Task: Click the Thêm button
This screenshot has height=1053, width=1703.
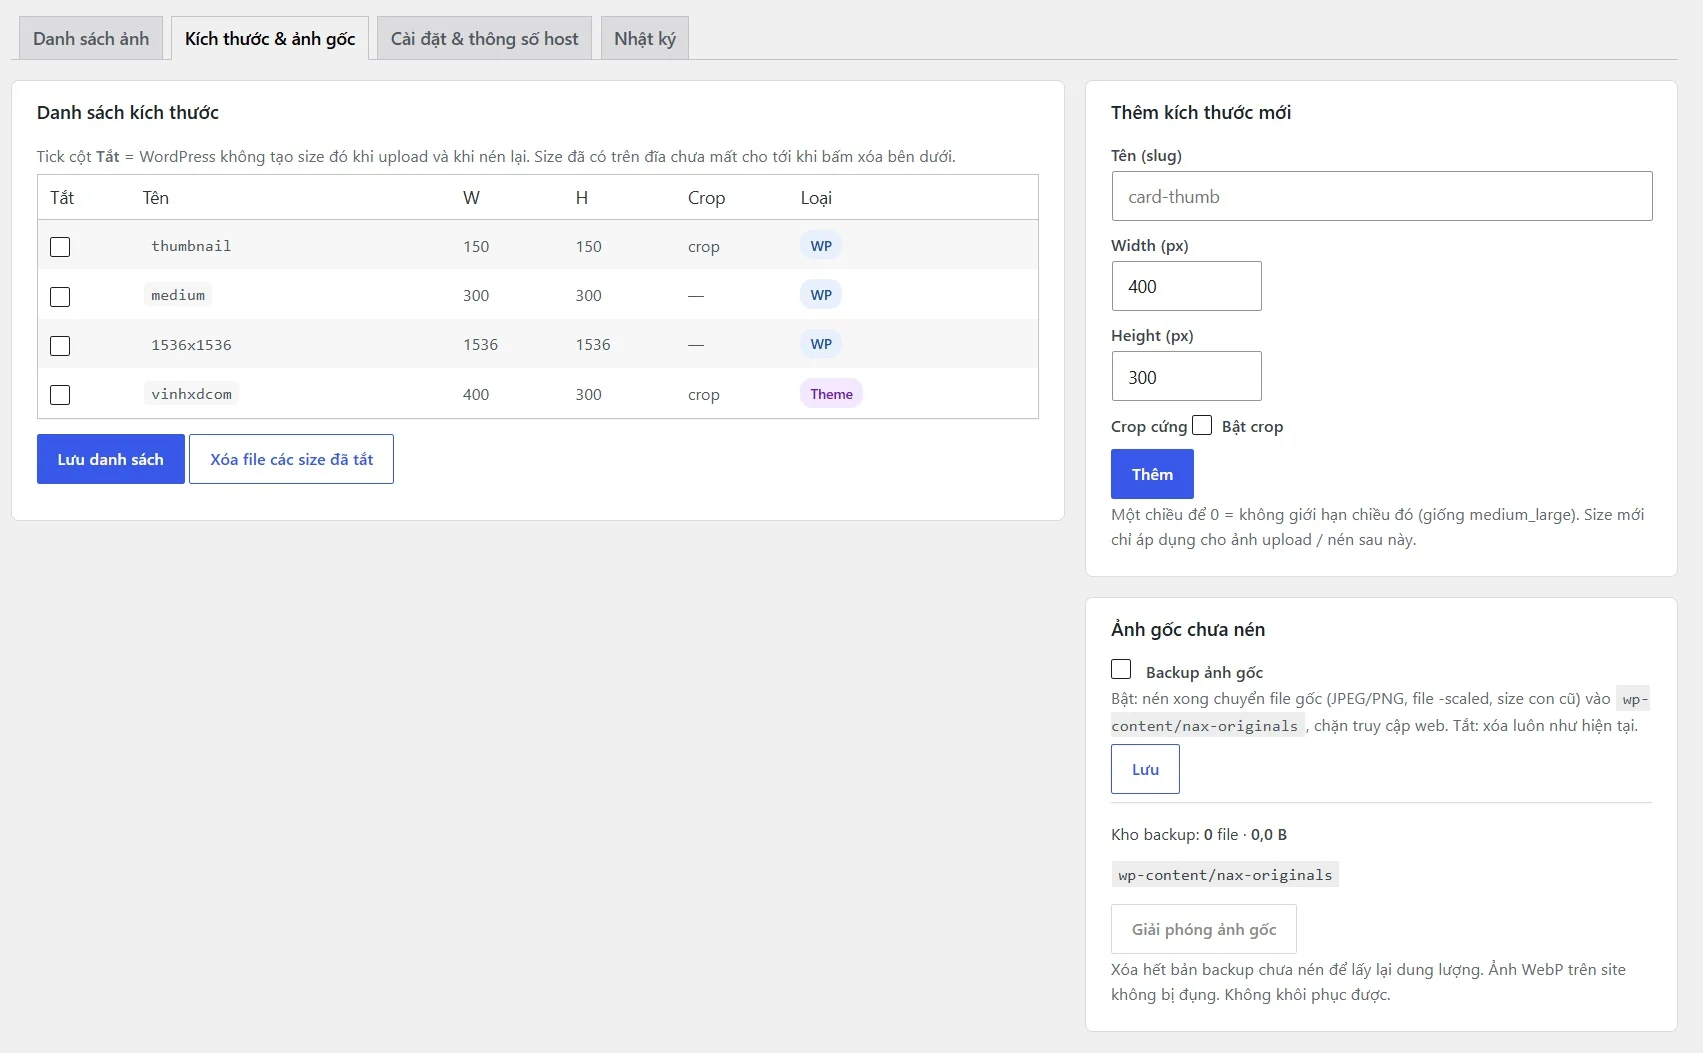Action: (x=1152, y=474)
